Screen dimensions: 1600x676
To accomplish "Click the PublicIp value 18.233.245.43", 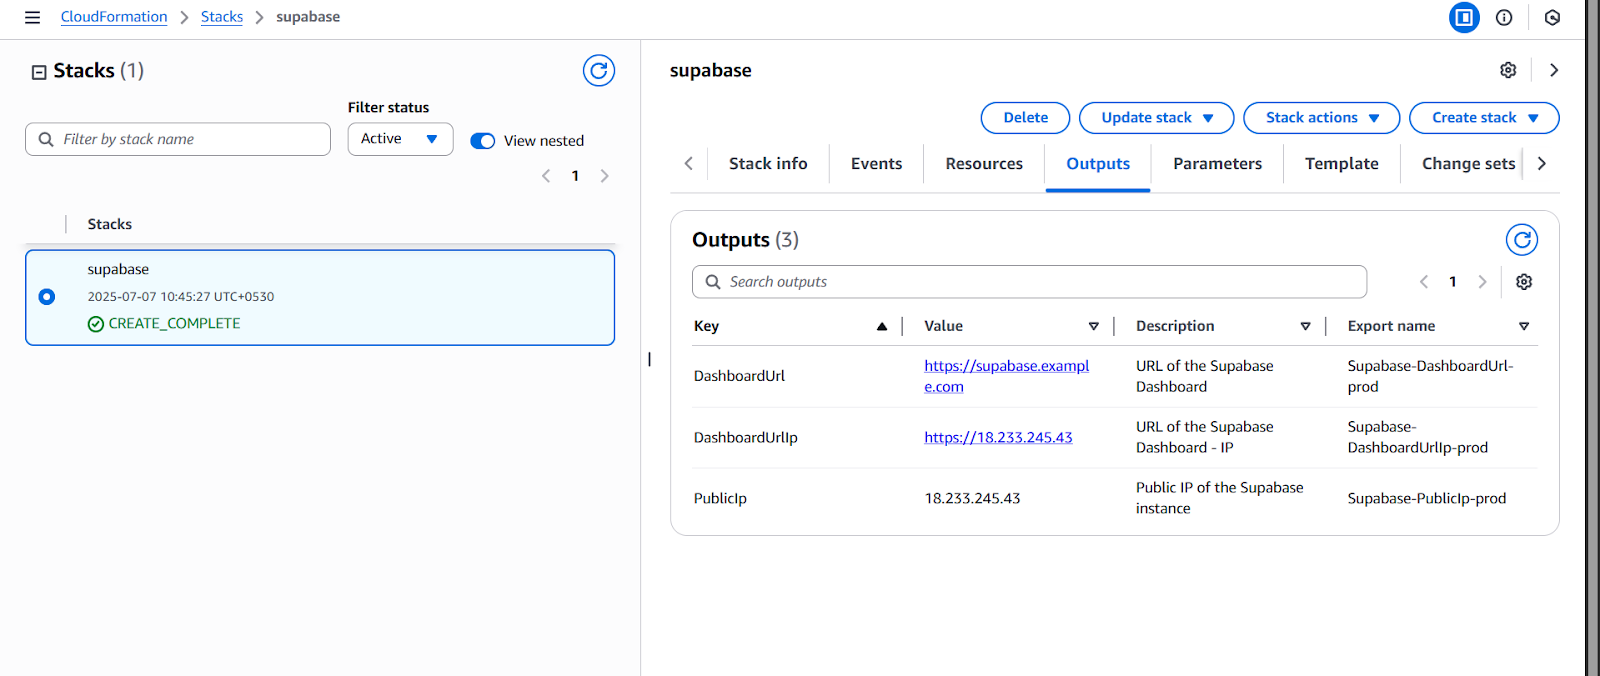I will click(972, 499).
